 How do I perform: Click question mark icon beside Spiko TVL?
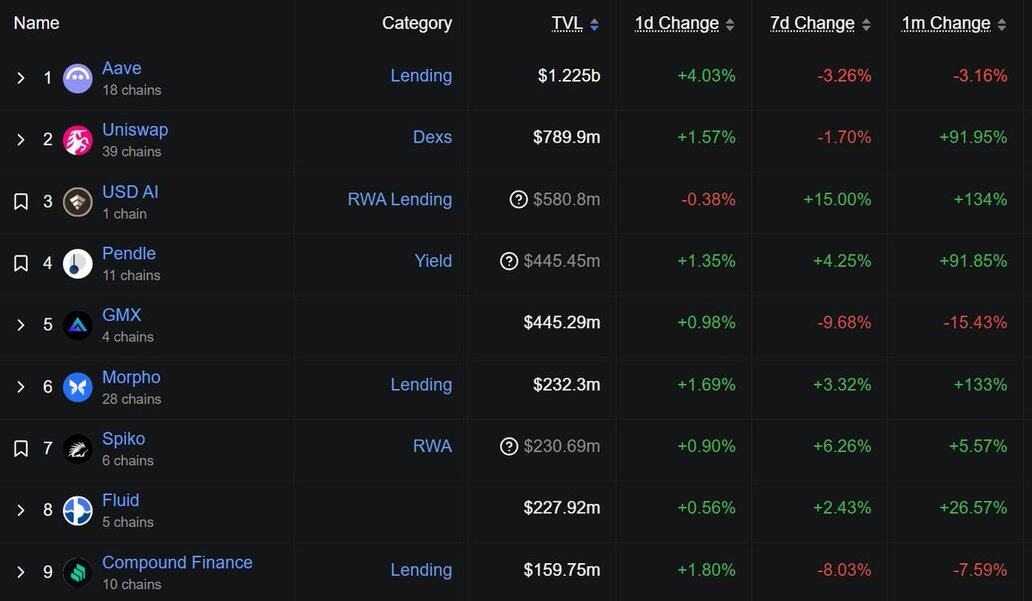pyautogui.click(x=509, y=447)
